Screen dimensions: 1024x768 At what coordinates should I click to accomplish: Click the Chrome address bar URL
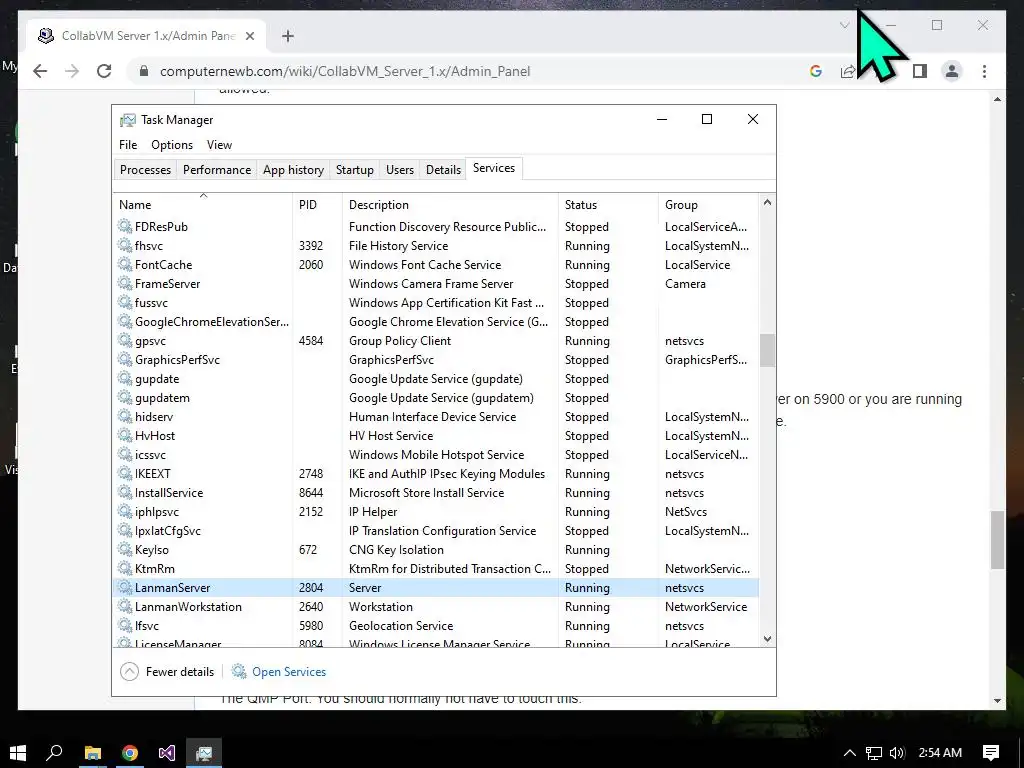tap(345, 71)
